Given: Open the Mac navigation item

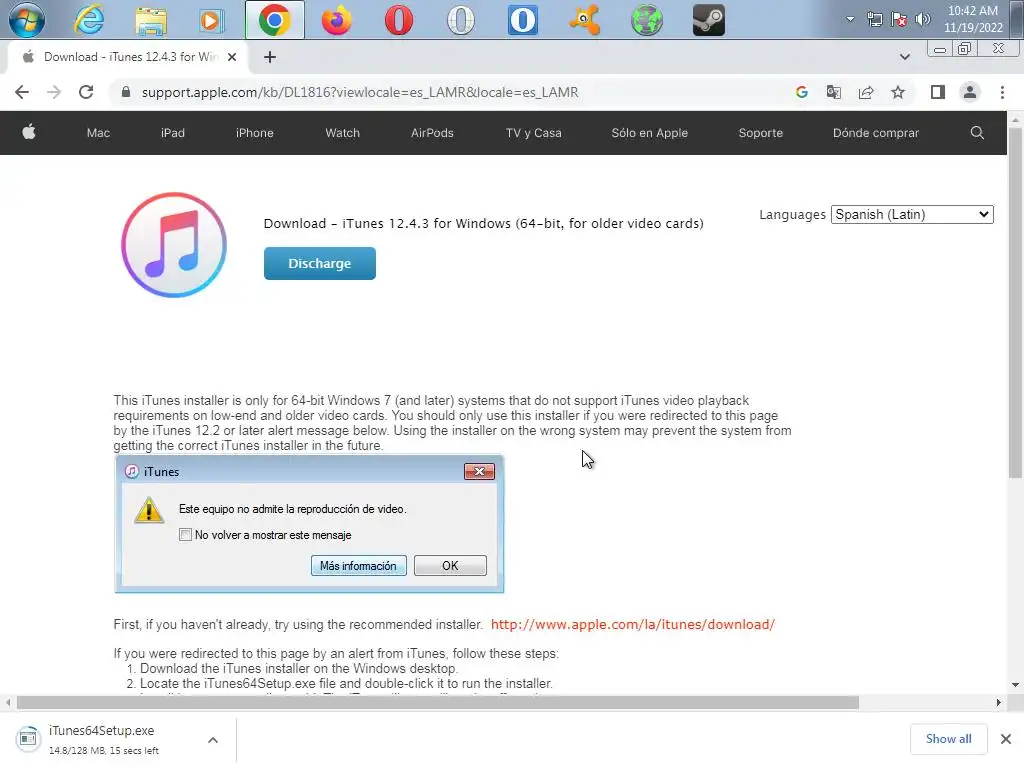Looking at the screenshot, I should point(98,133).
